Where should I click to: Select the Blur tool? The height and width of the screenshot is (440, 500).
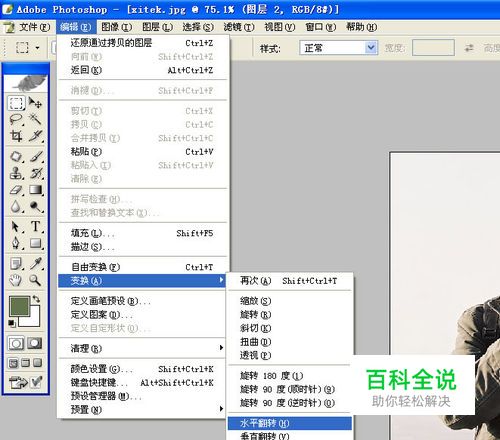point(16,207)
